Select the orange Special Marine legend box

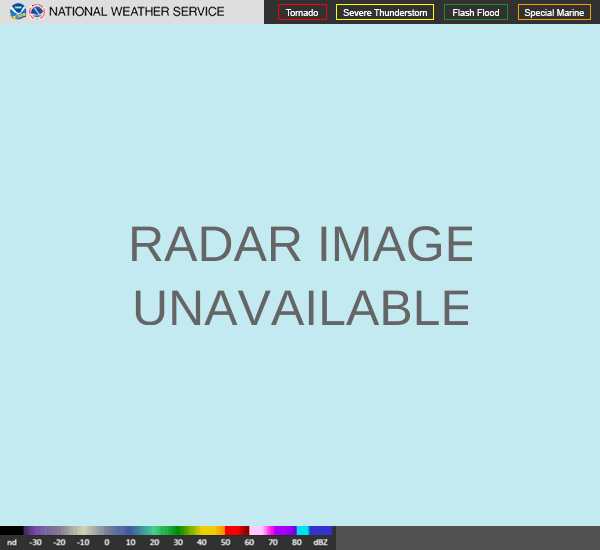click(554, 12)
